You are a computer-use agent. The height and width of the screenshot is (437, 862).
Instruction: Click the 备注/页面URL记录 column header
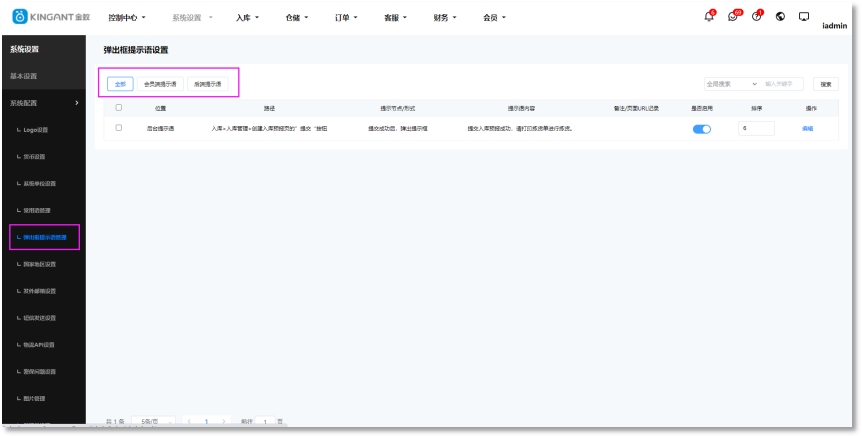pyautogui.click(x=636, y=108)
